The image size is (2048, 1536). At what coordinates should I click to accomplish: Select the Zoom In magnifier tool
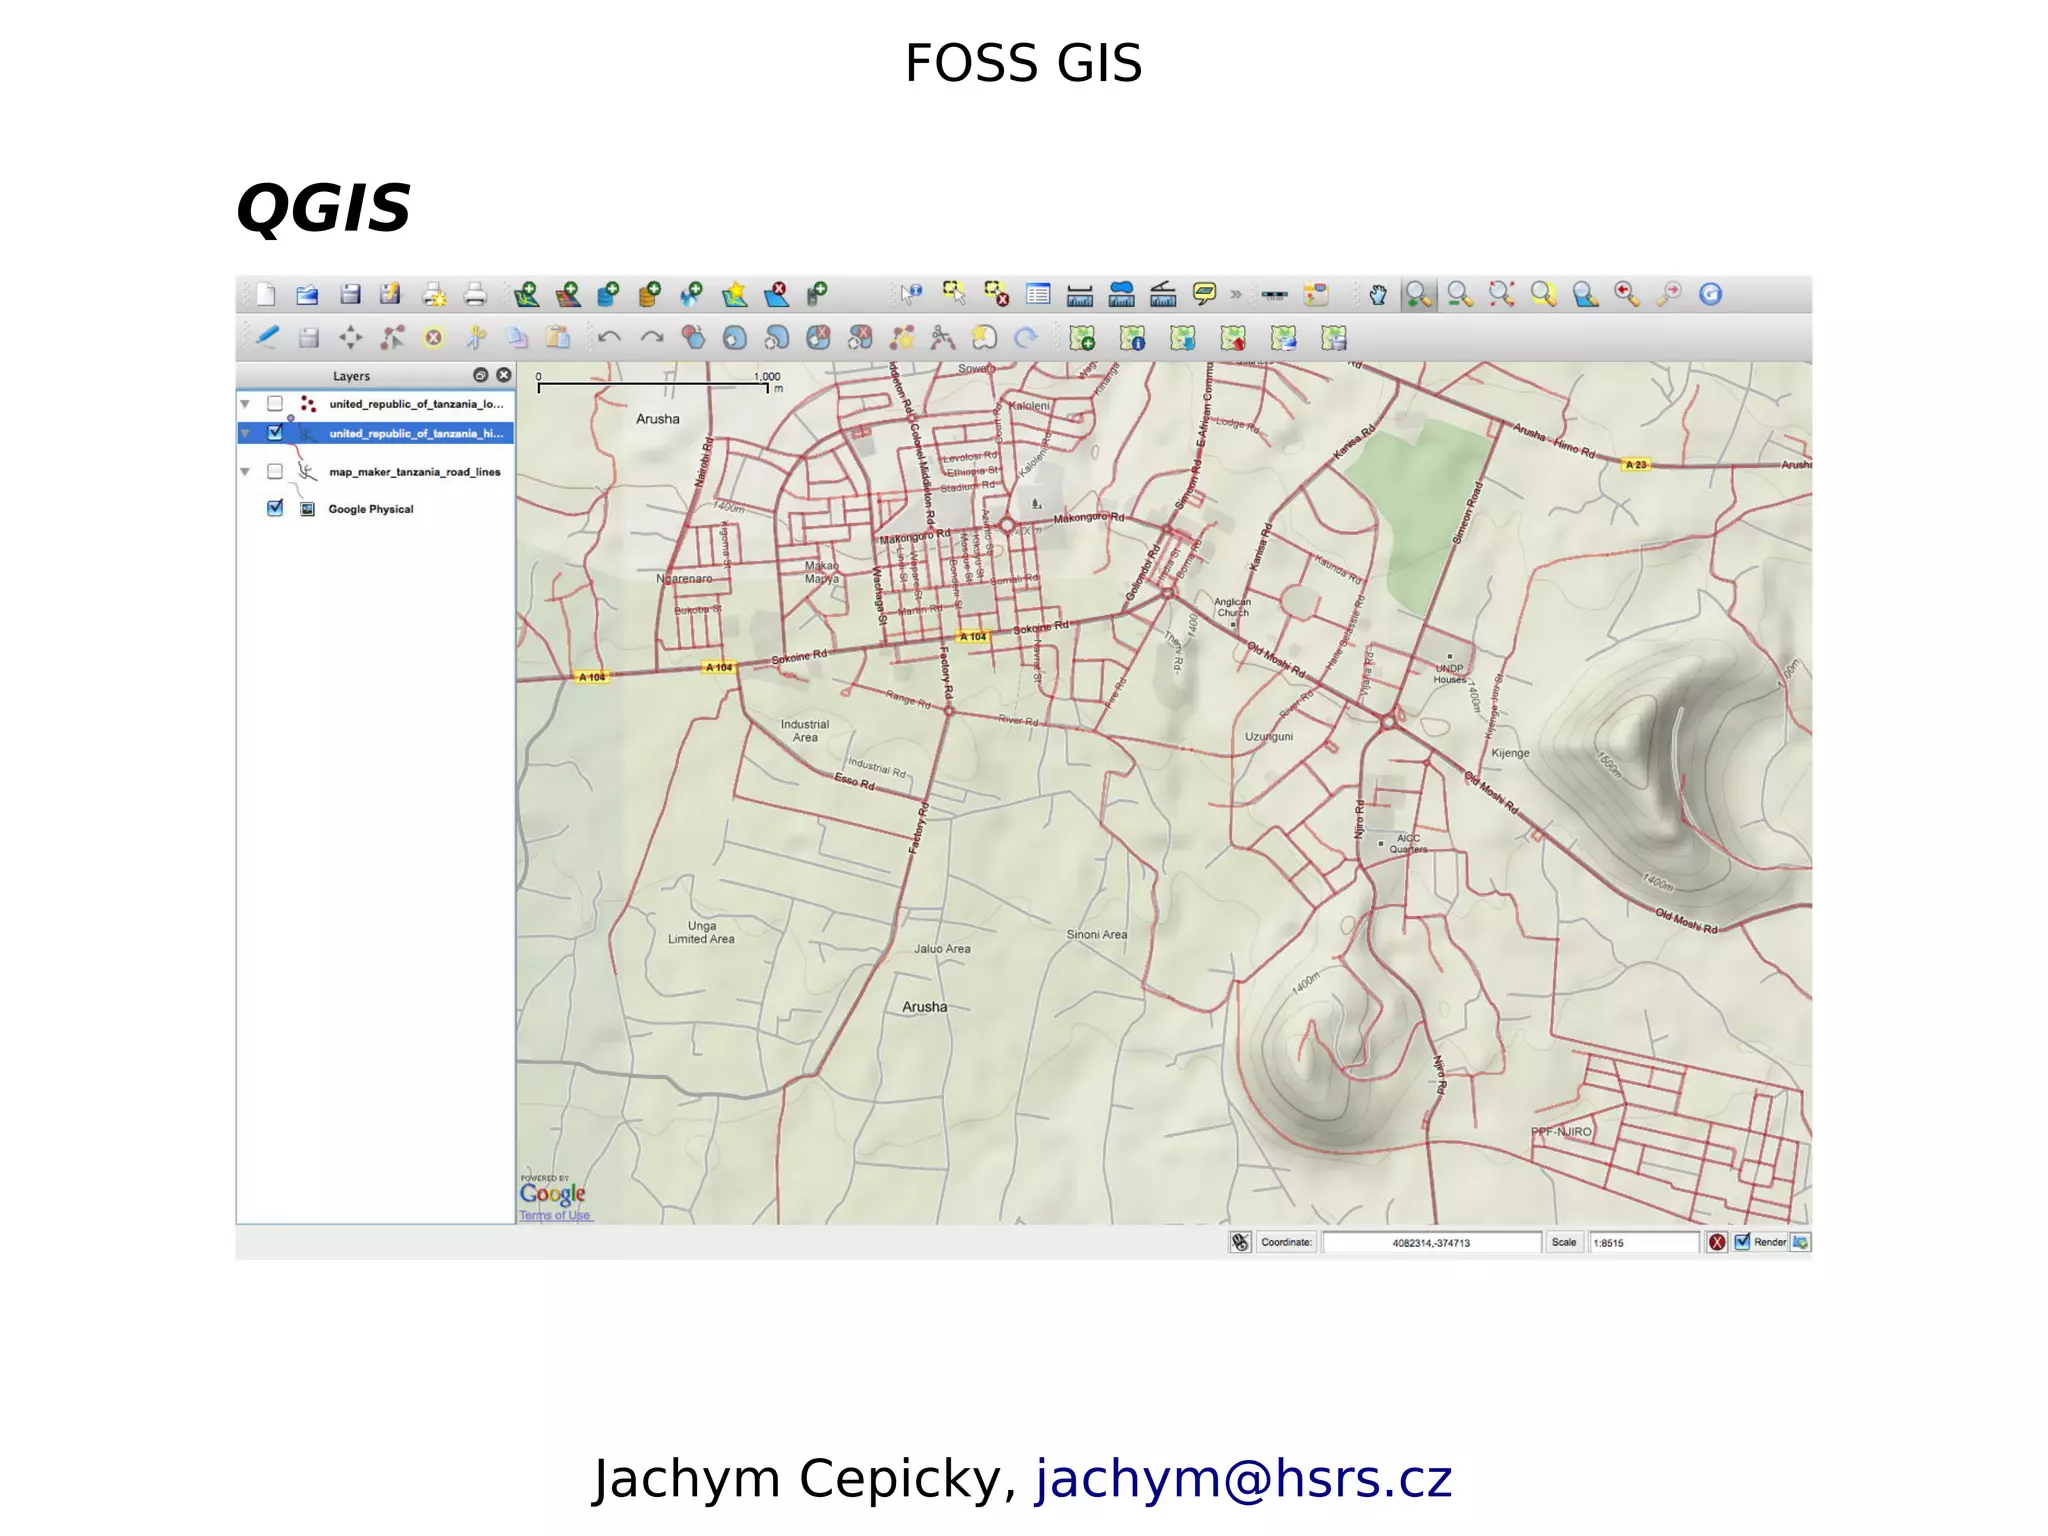[x=1418, y=295]
